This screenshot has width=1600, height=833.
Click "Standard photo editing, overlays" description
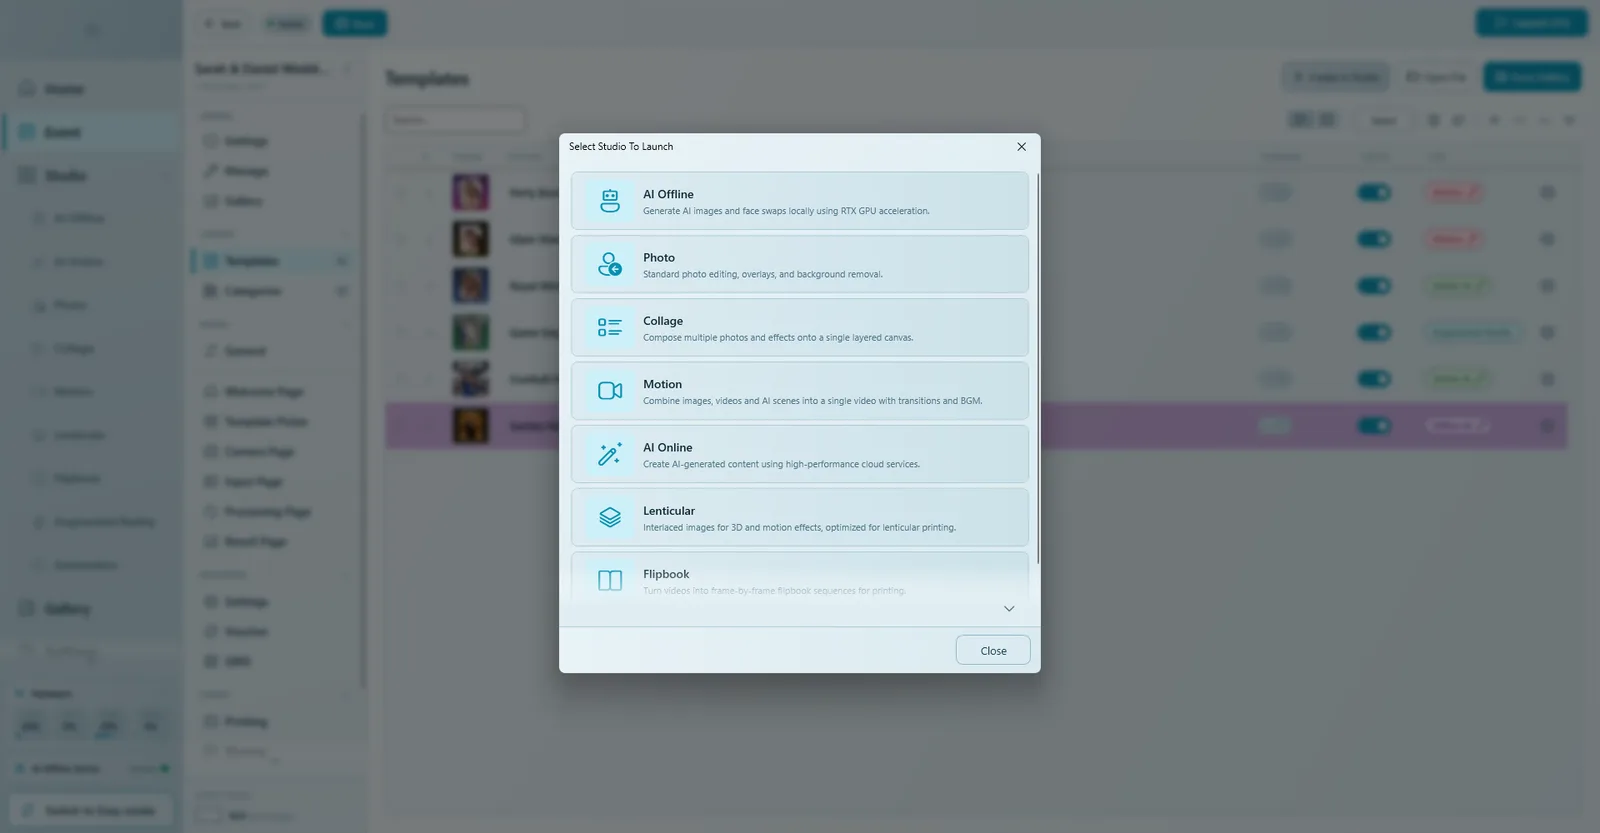763,274
